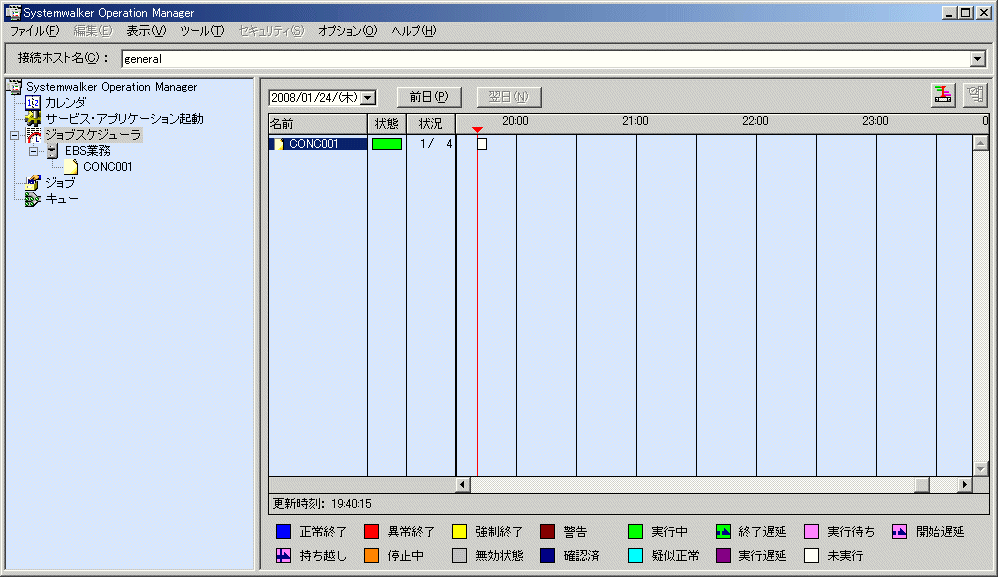Click the サービス・アプリケーション起動 icon
Viewport: 998px width, 577px height.
coord(32,118)
